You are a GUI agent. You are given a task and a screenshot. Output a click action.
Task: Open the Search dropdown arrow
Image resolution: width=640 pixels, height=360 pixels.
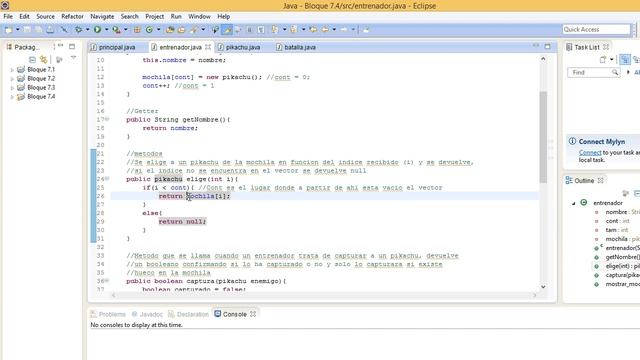203,29
